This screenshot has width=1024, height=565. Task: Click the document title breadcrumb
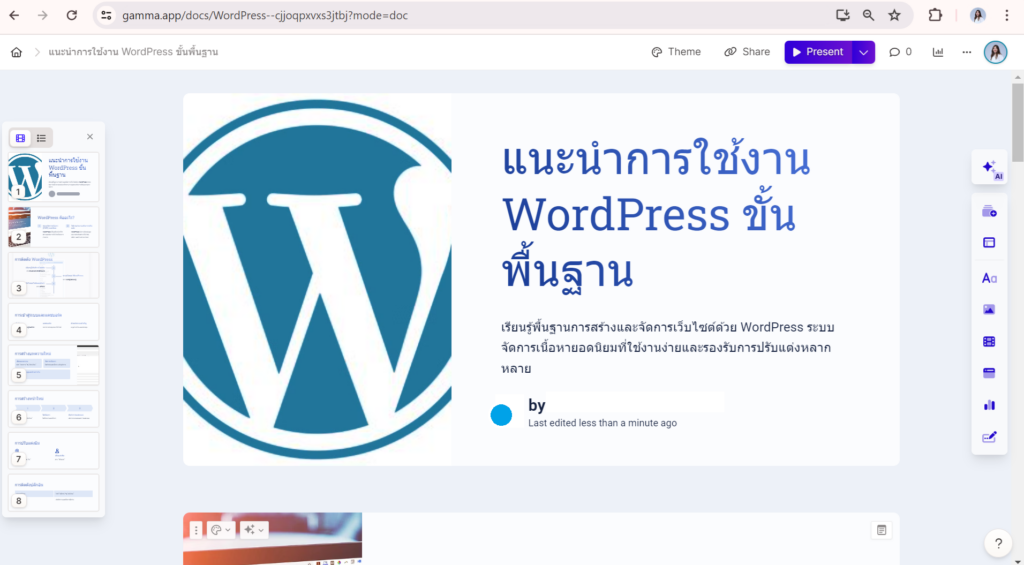(133, 52)
